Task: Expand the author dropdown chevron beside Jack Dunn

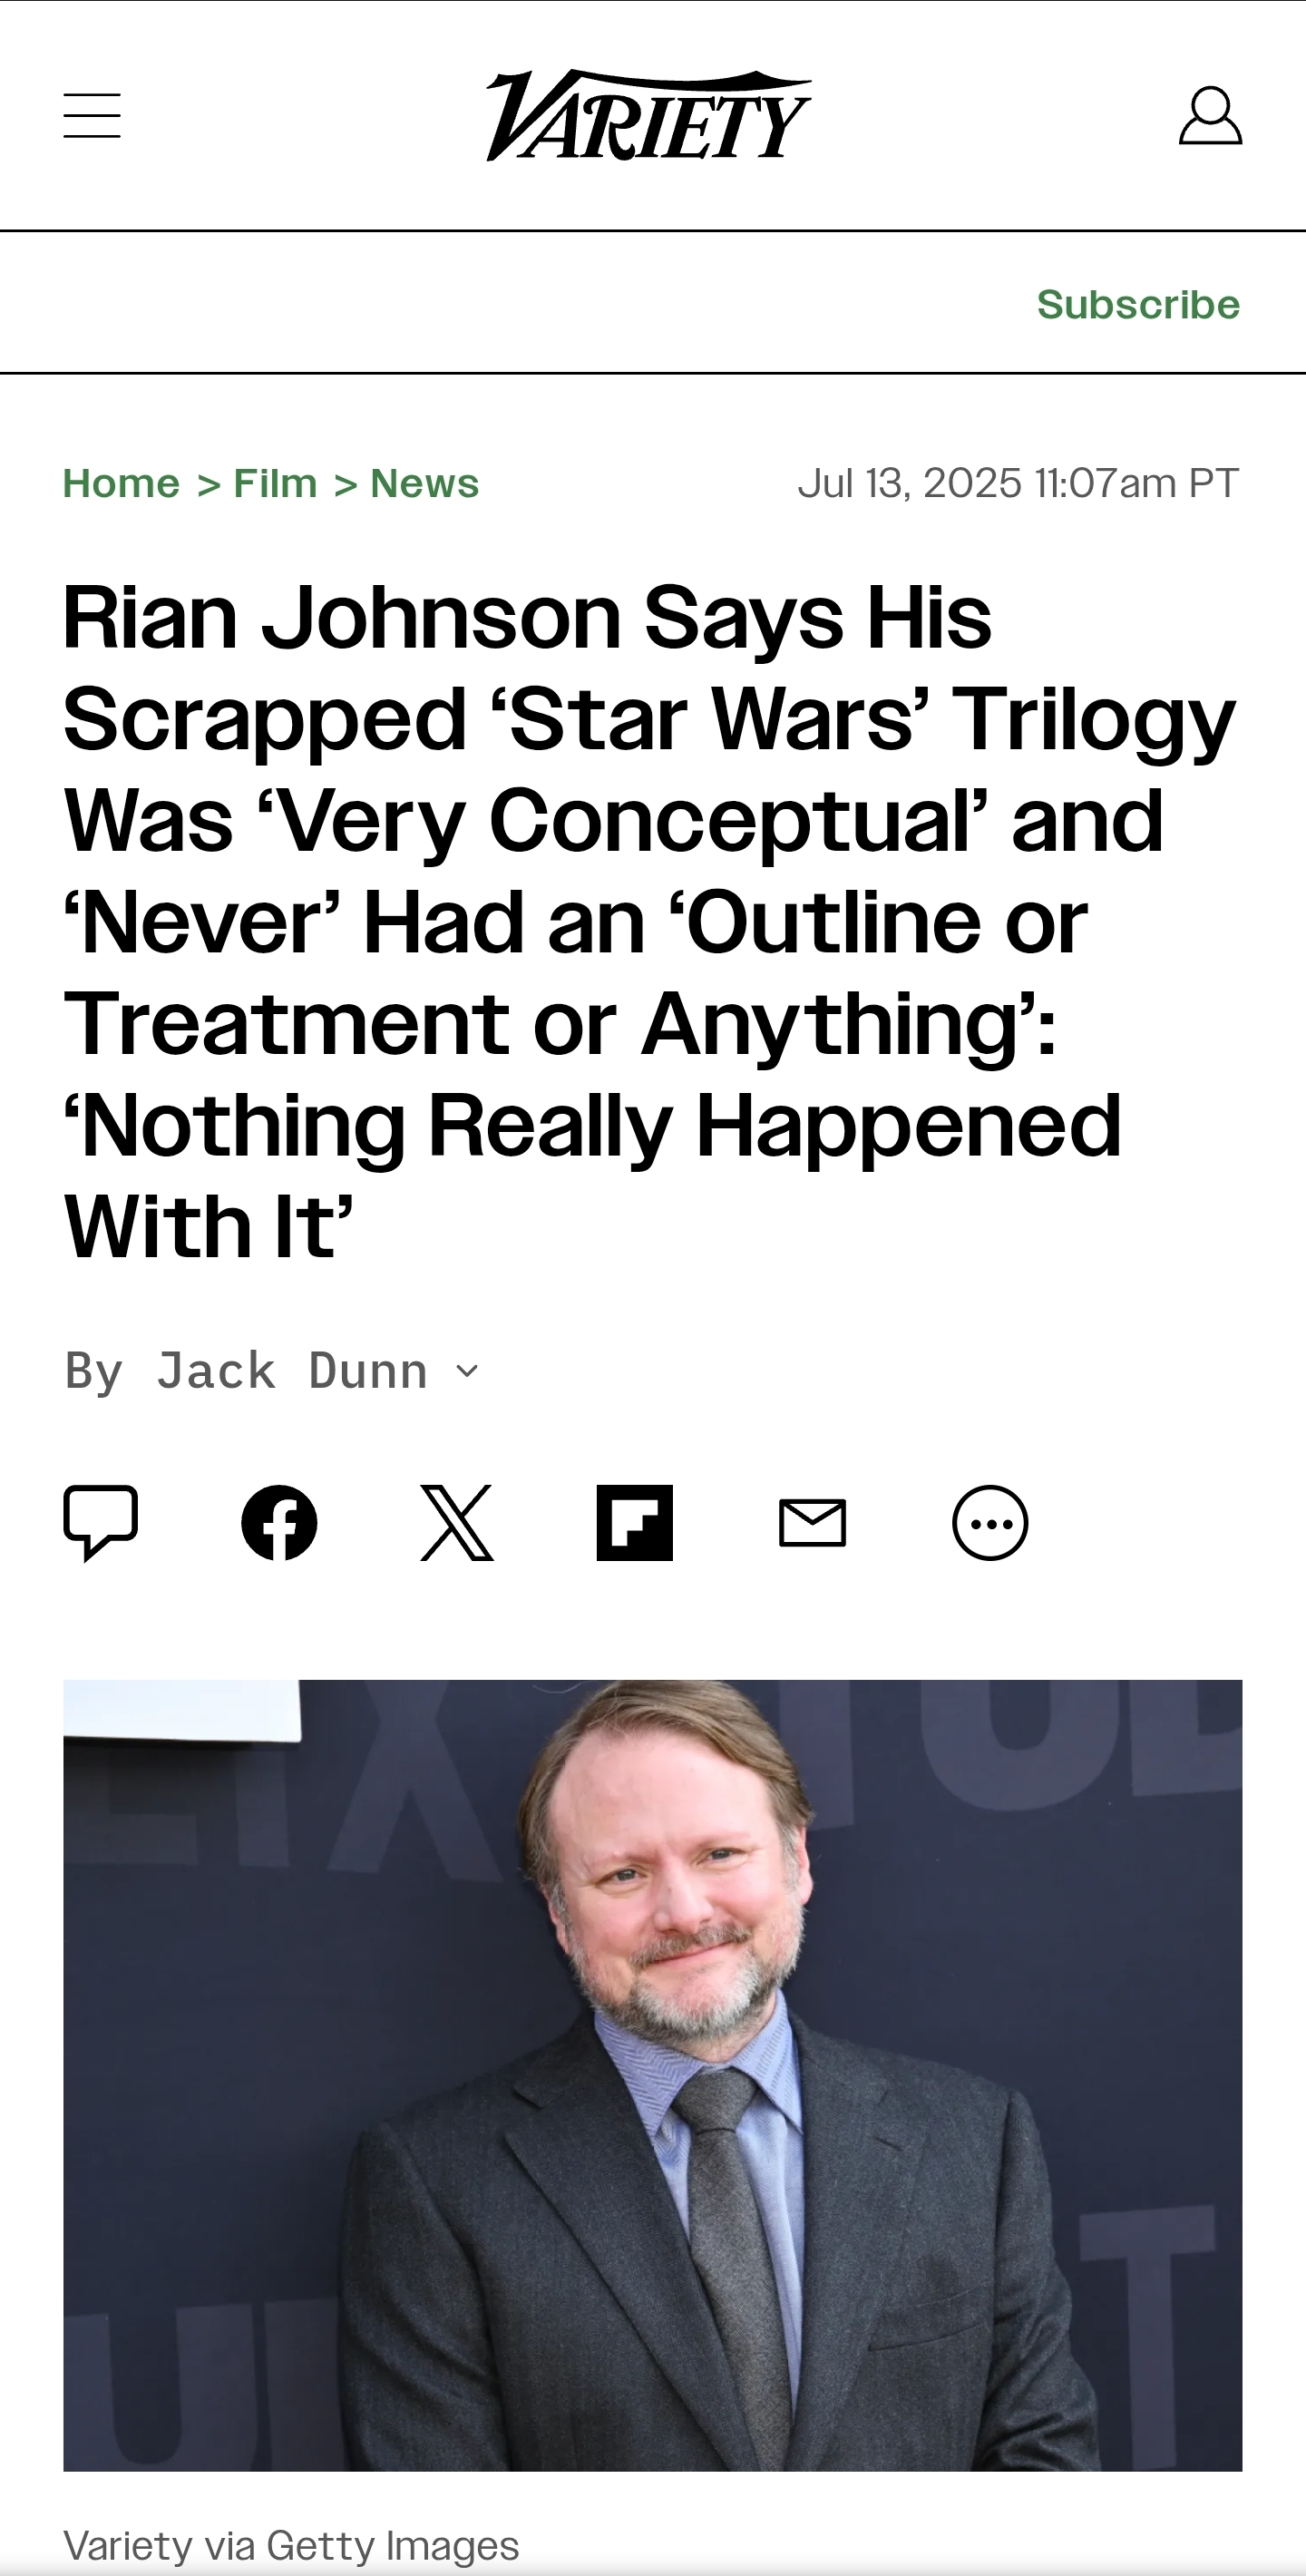Action: 467,1371
